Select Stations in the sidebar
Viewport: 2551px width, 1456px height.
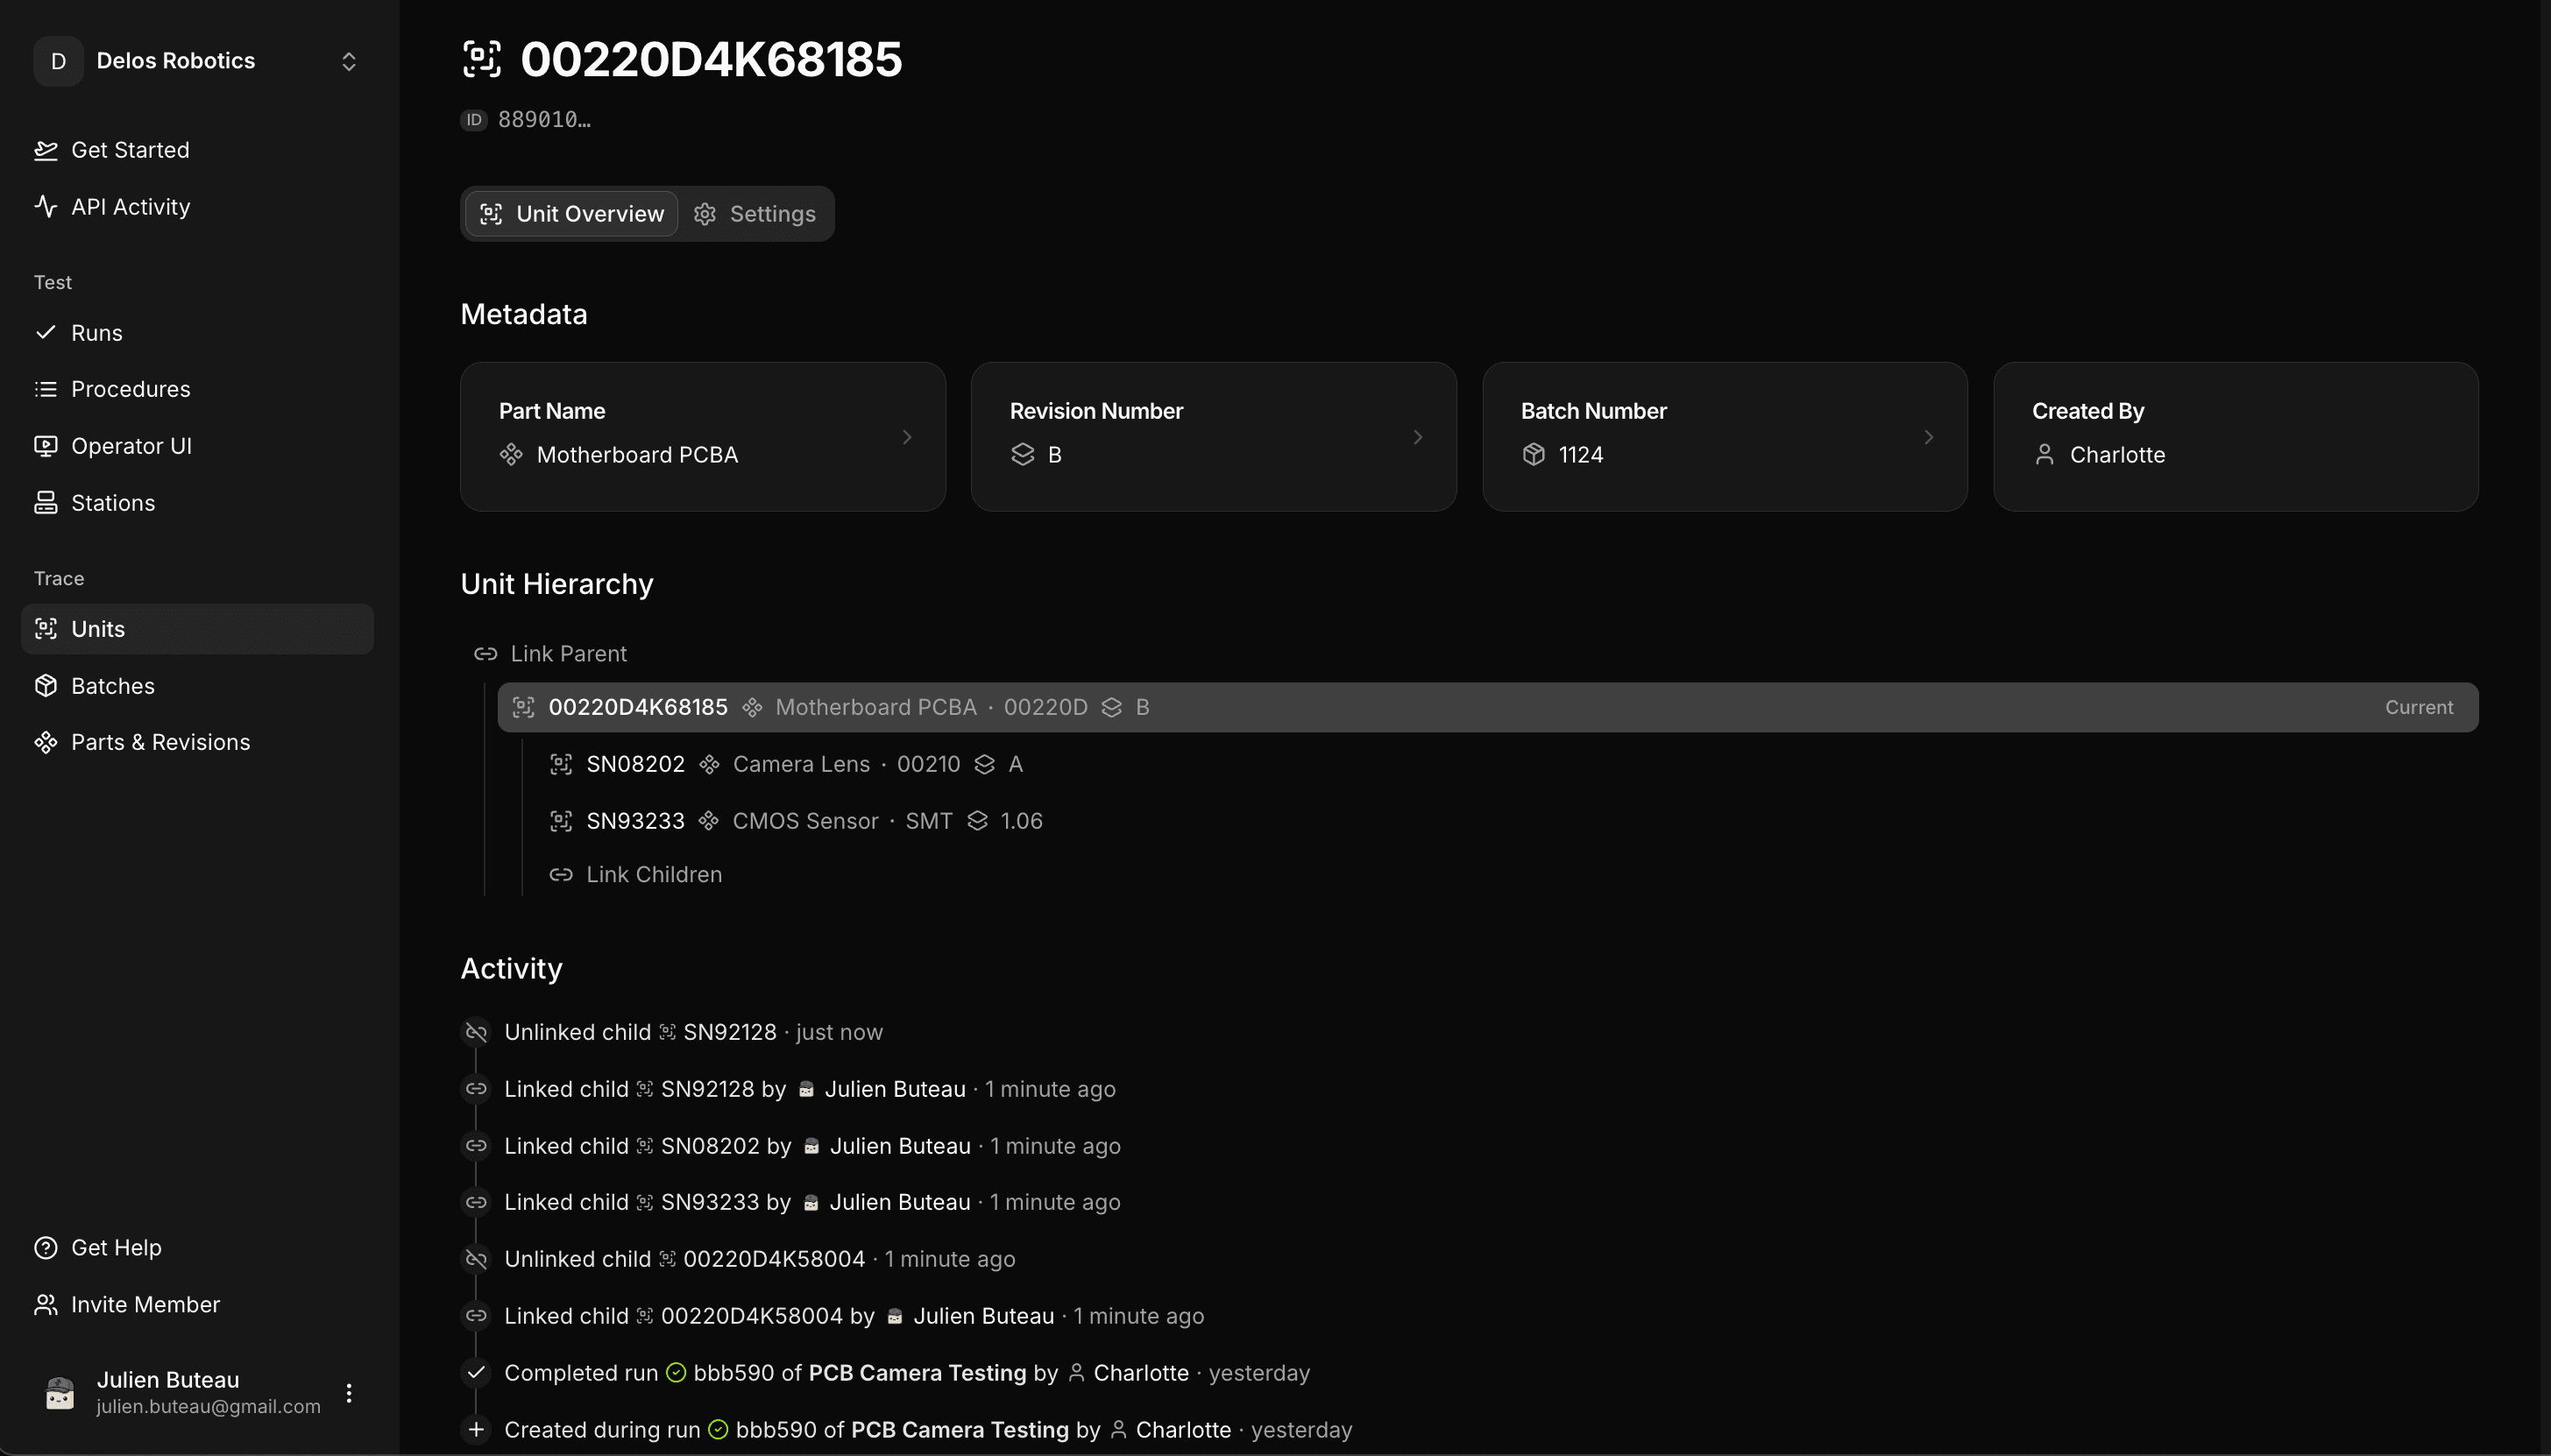click(x=112, y=503)
